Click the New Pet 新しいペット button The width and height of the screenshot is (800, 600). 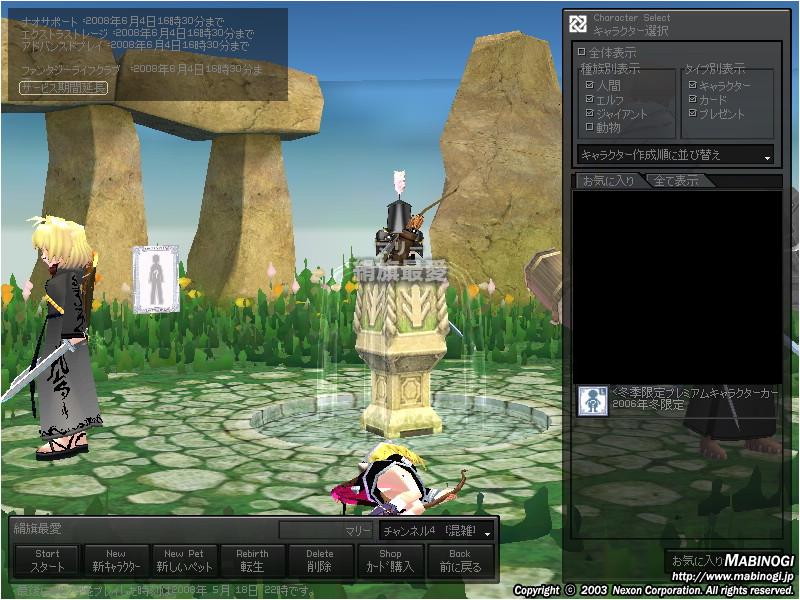(x=184, y=560)
